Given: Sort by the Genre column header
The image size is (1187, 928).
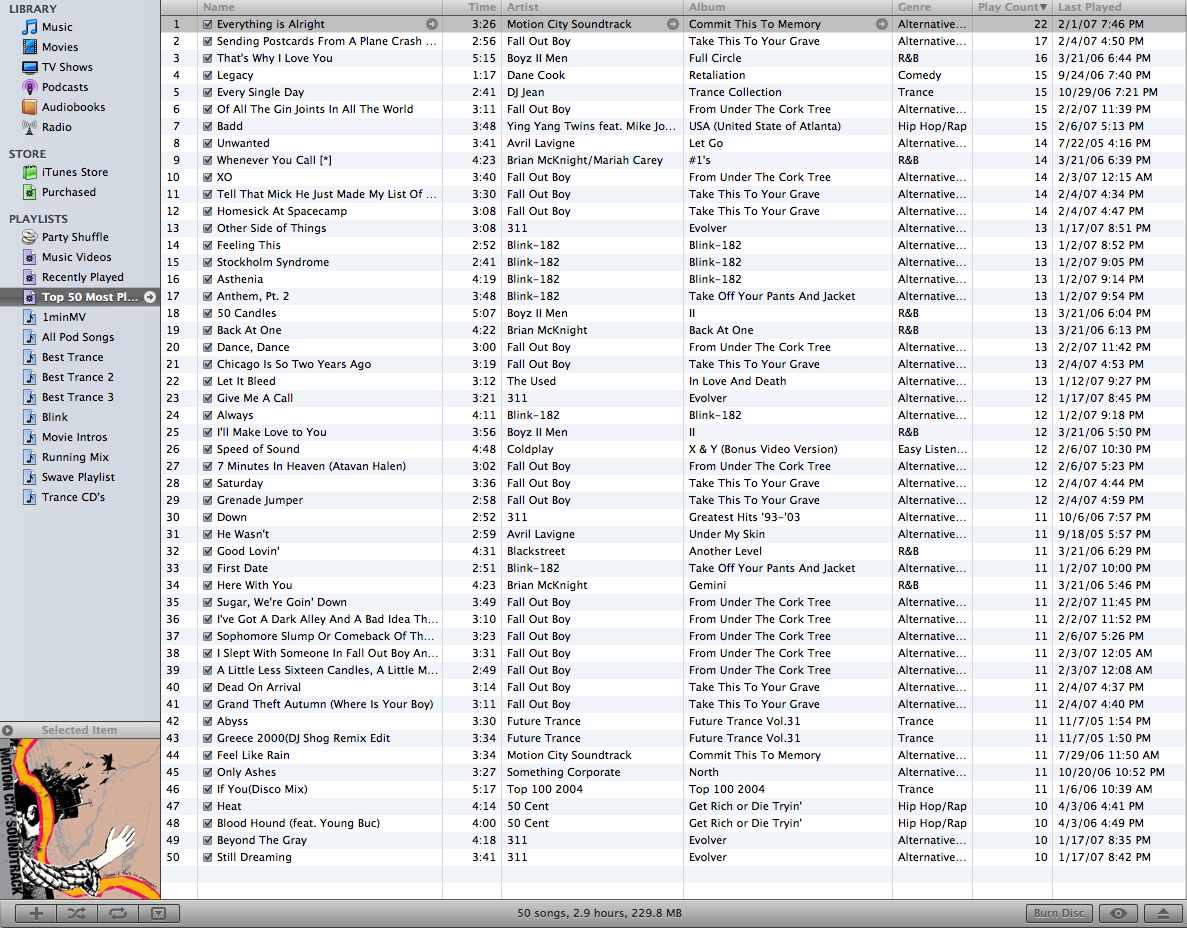Looking at the screenshot, I should (932, 7).
